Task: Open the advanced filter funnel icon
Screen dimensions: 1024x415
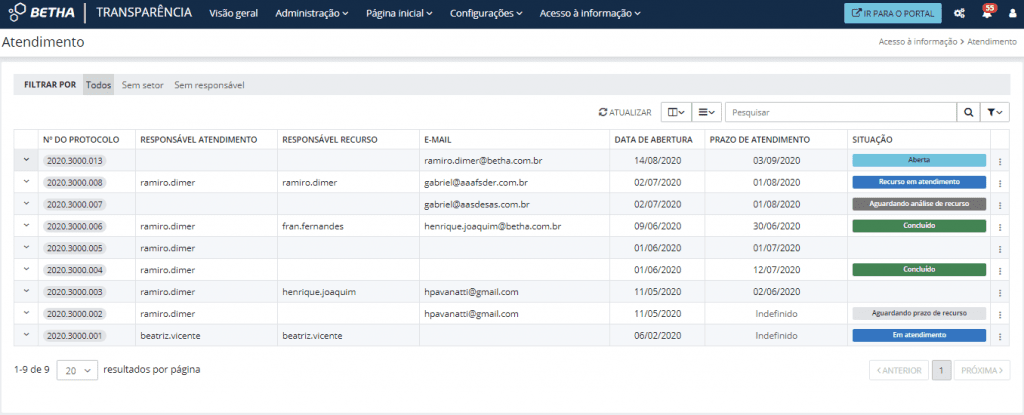Action: pos(995,113)
